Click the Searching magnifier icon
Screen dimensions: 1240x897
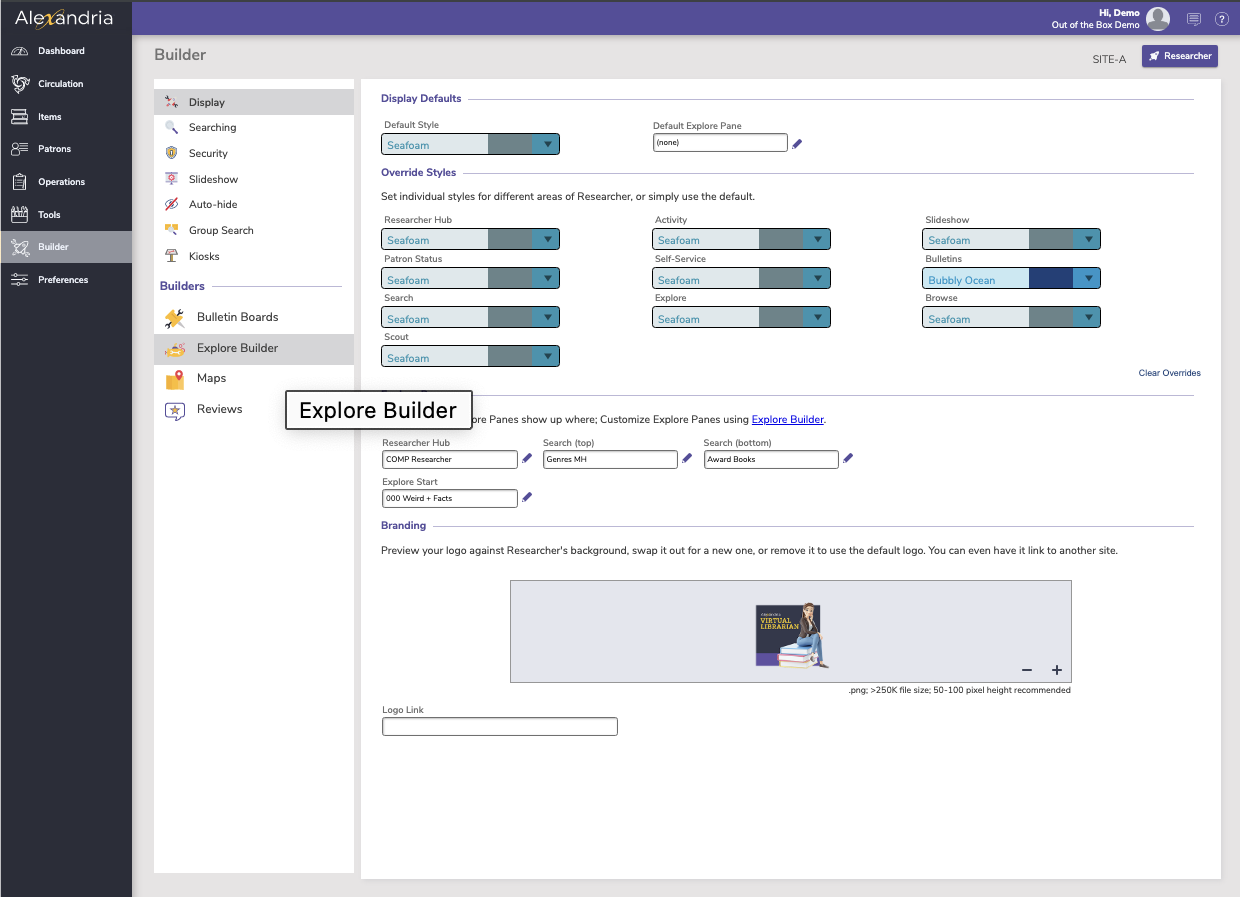click(x=171, y=128)
